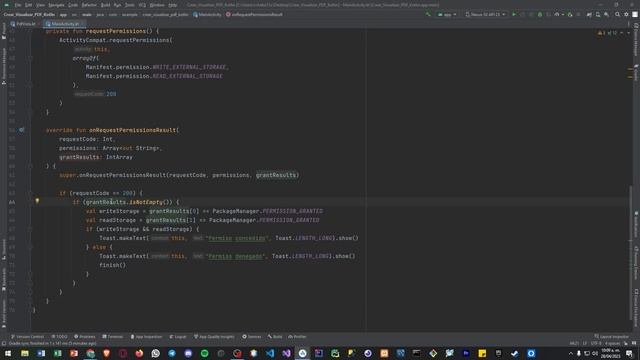This screenshot has height=360, width=640.
Task: Open the Nexus device selector dropdown
Action: tap(485, 14)
